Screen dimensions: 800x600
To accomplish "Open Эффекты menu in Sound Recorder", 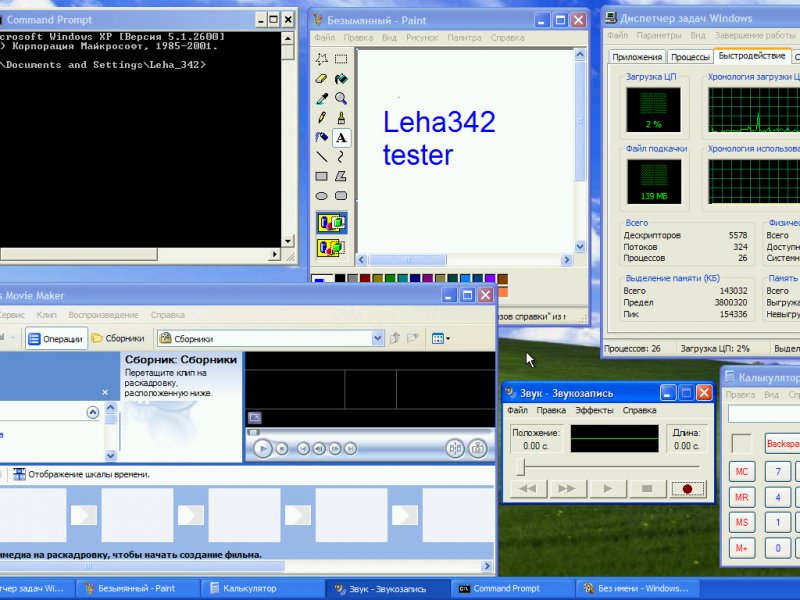I will tap(594, 410).
